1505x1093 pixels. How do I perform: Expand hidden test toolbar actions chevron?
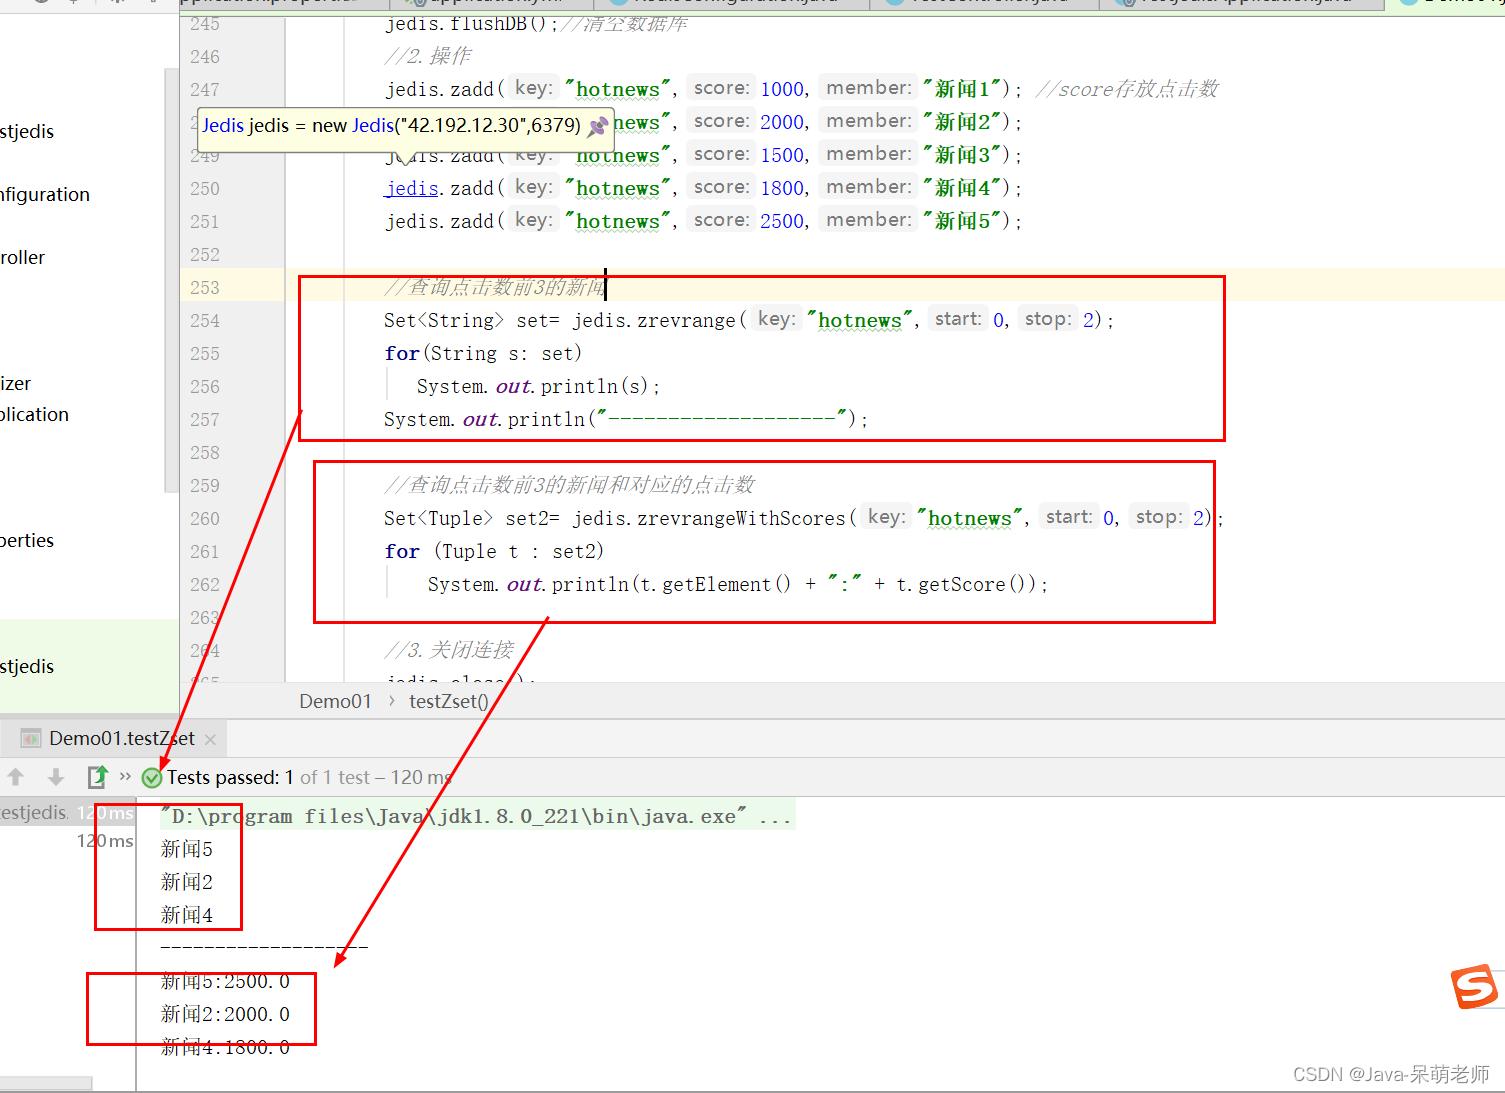pos(125,776)
